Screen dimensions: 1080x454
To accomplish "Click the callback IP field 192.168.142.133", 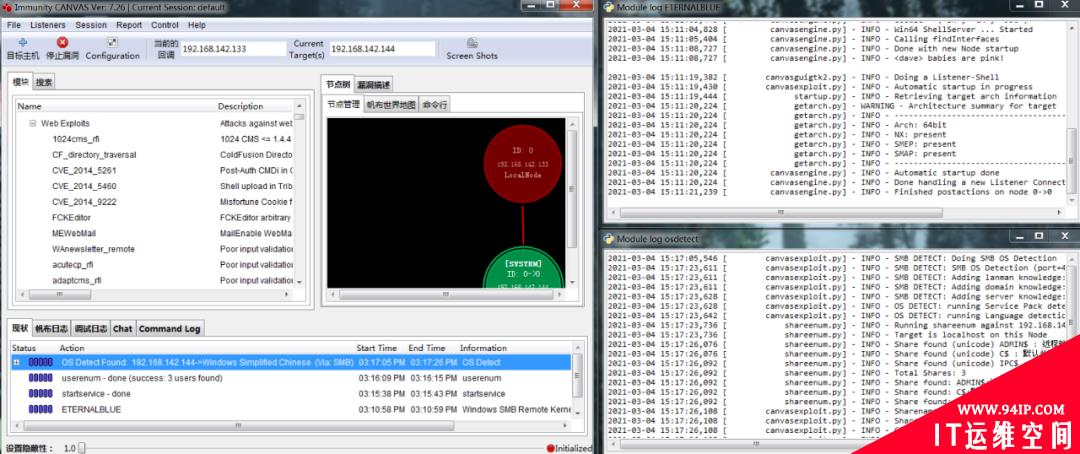I will pyautogui.click(x=233, y=49).
